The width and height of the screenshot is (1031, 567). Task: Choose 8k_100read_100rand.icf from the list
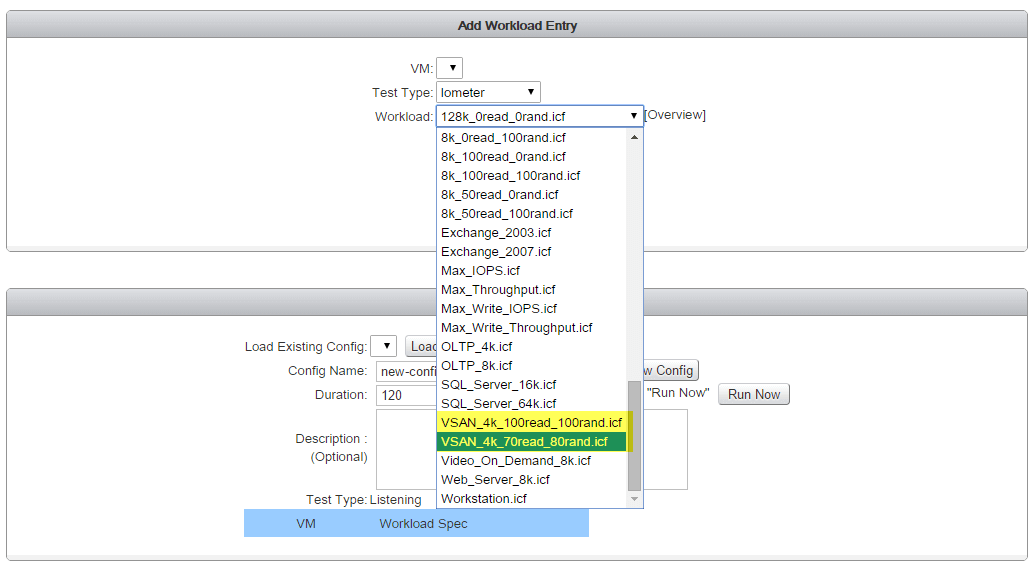[x=533, y=176]
